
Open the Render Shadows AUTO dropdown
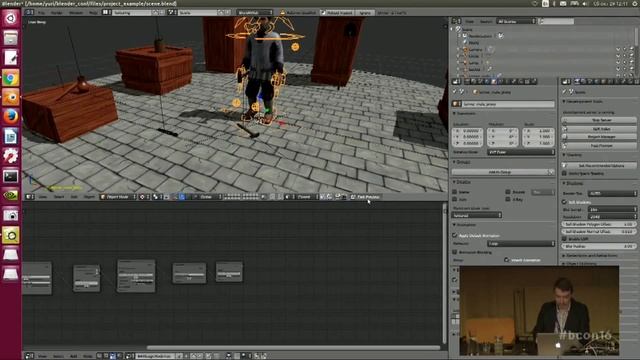point(612,193)
